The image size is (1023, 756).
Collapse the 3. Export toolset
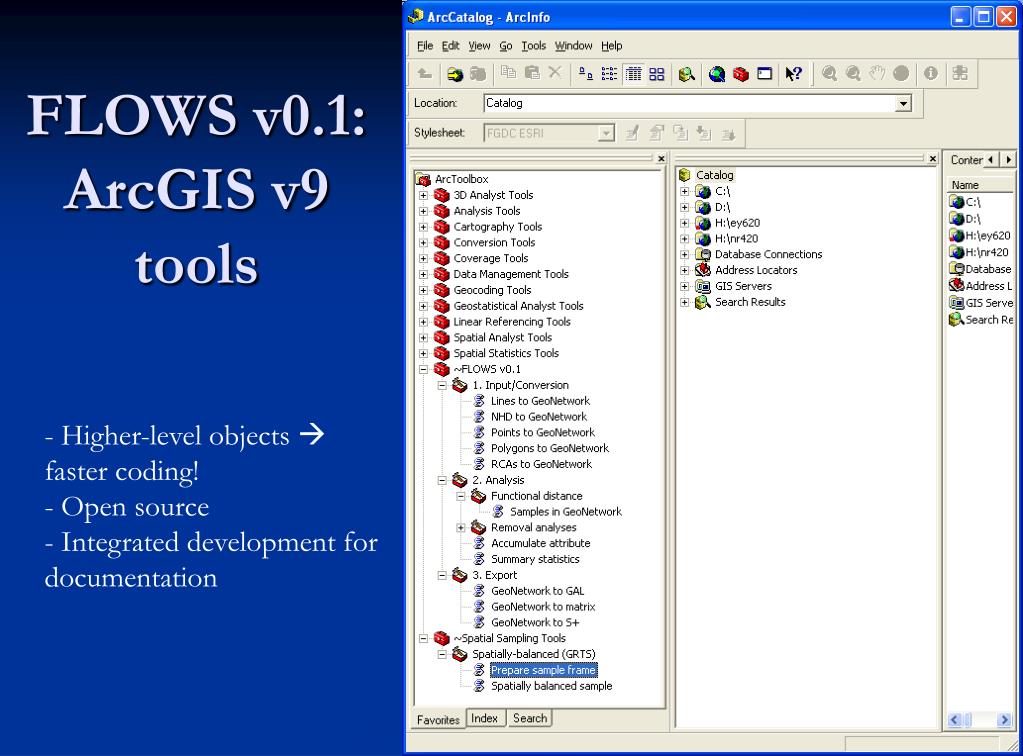(442, 575)
